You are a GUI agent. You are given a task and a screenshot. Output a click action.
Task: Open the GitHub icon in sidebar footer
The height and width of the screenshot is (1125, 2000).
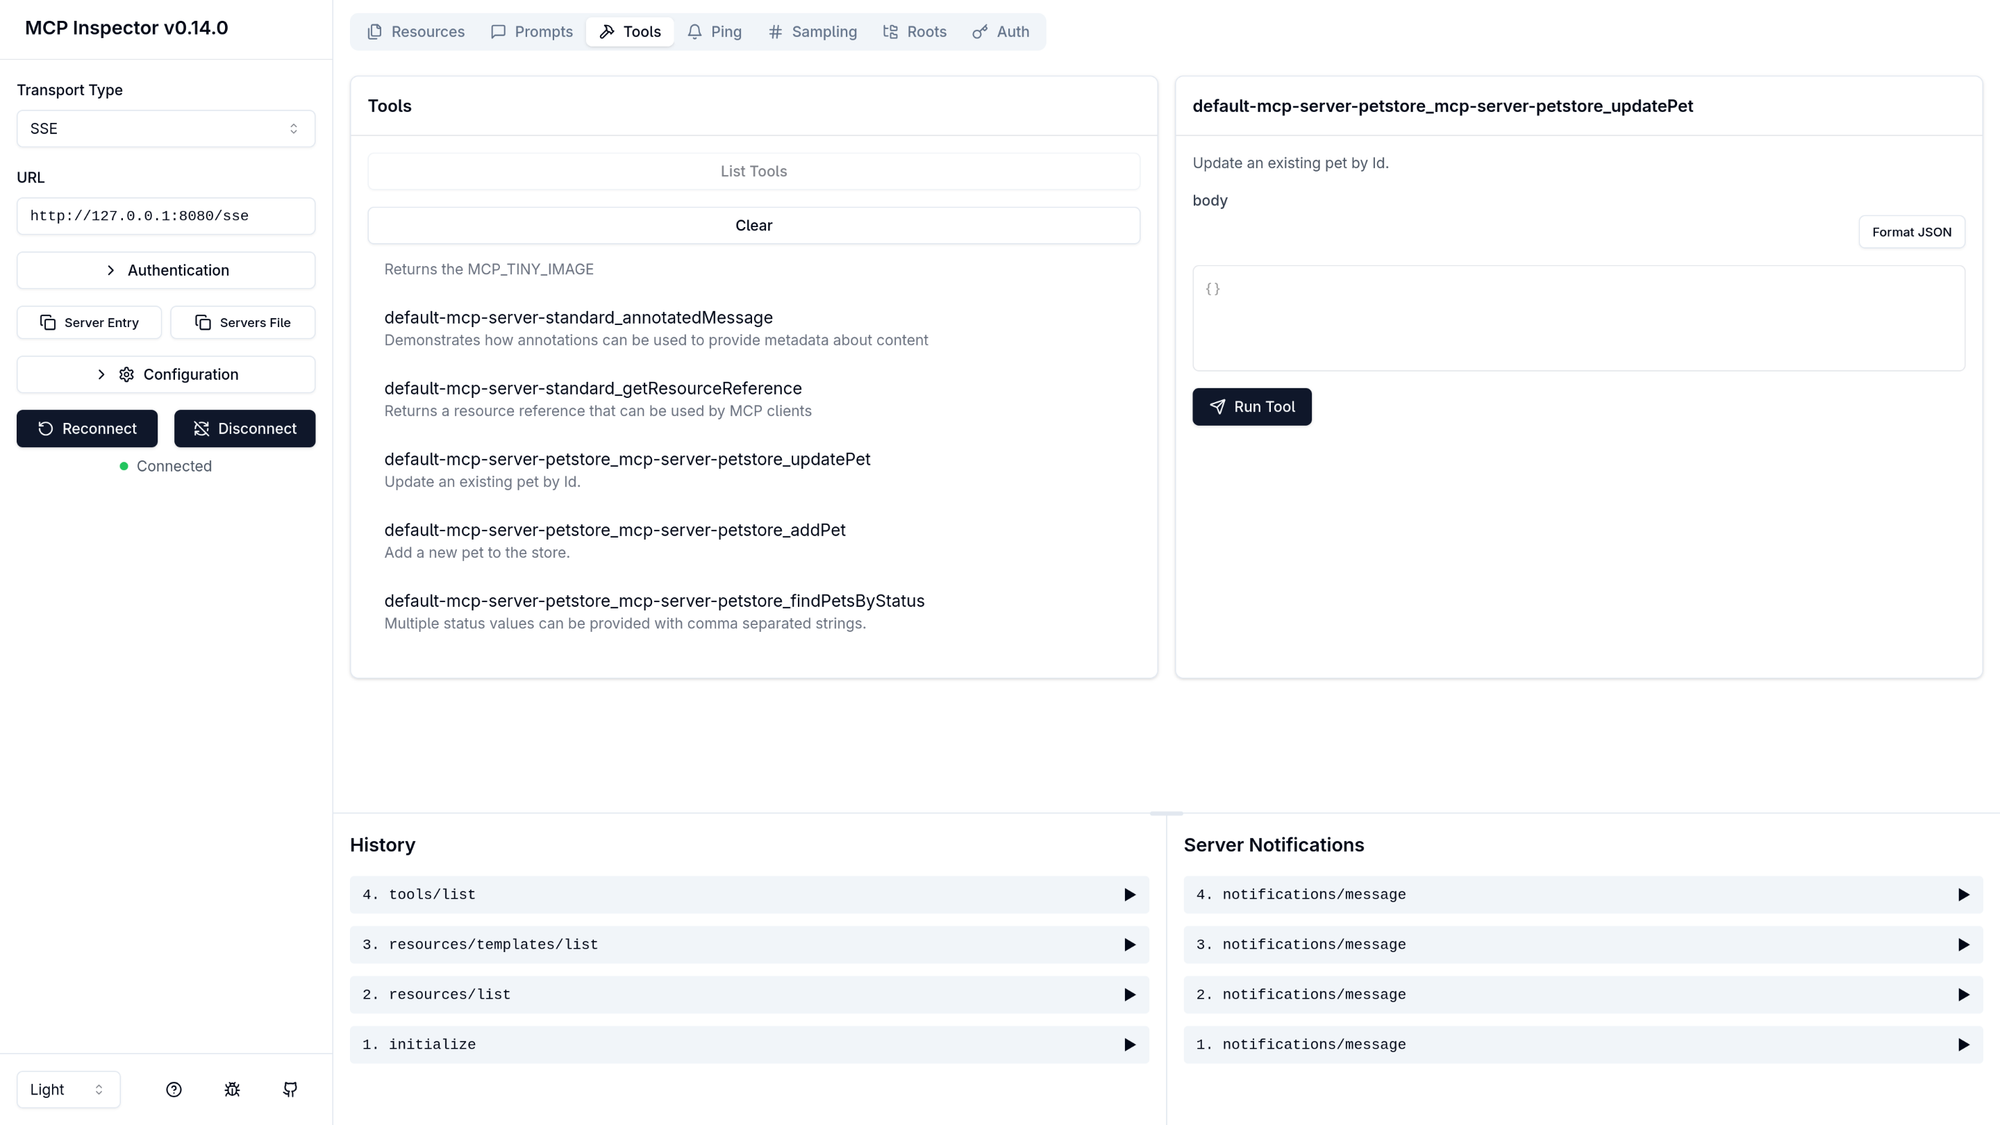point(290,1089)
